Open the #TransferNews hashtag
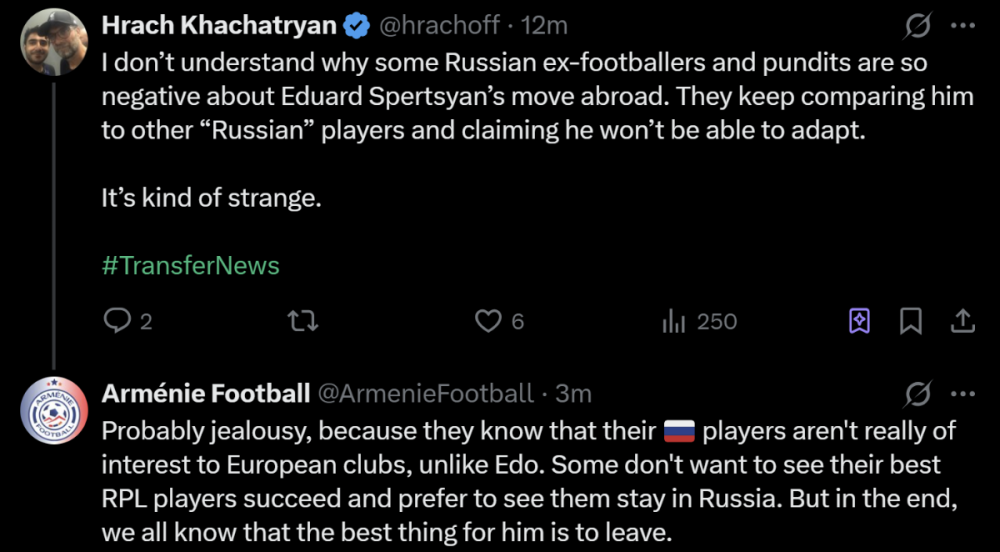Image resolution: width=1000 pixels, height=552 pixels. tap(190, 265)
